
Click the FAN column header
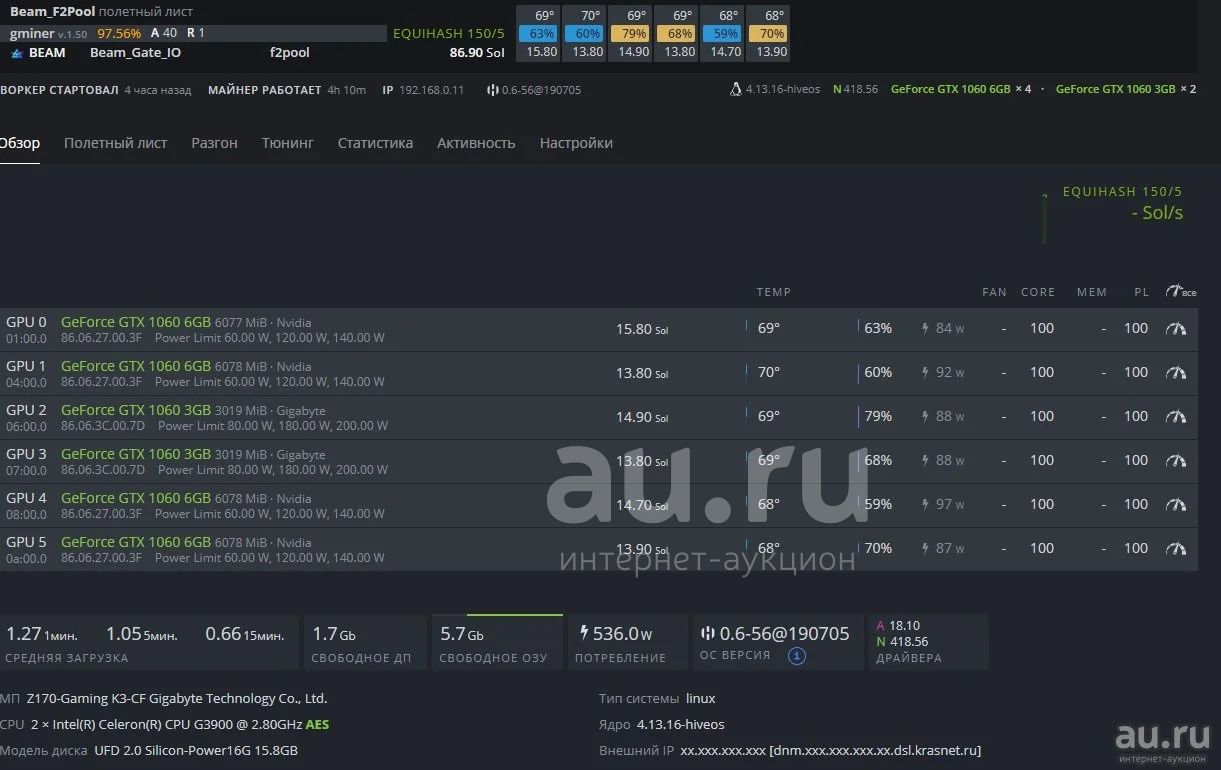[x=995, y=292]
